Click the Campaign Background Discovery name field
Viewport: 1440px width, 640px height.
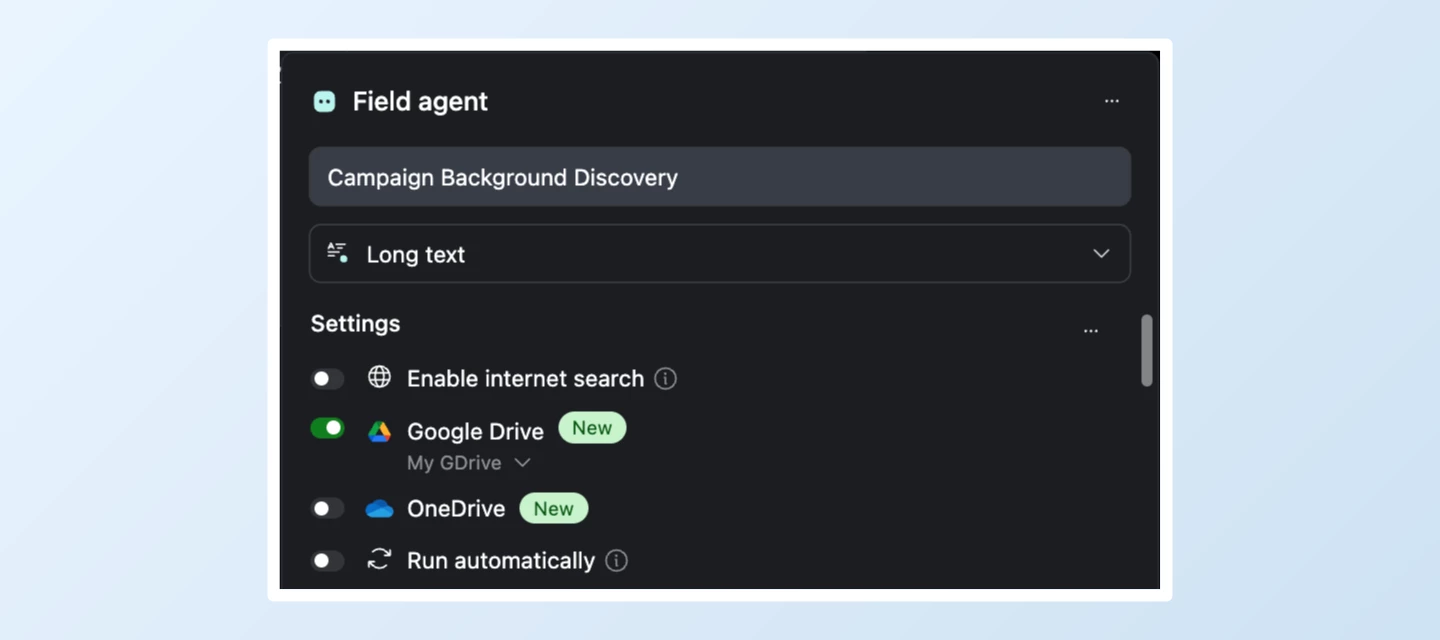(720, 177)
